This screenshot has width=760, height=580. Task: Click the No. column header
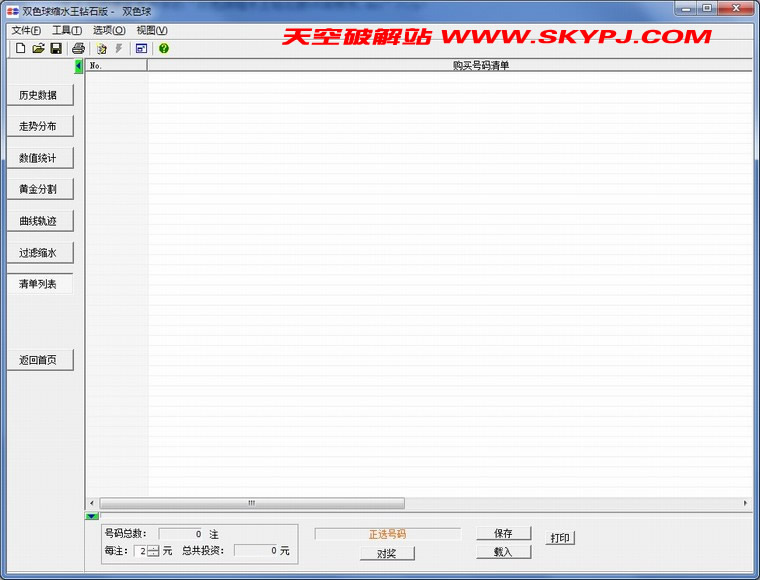click(116, 66)
